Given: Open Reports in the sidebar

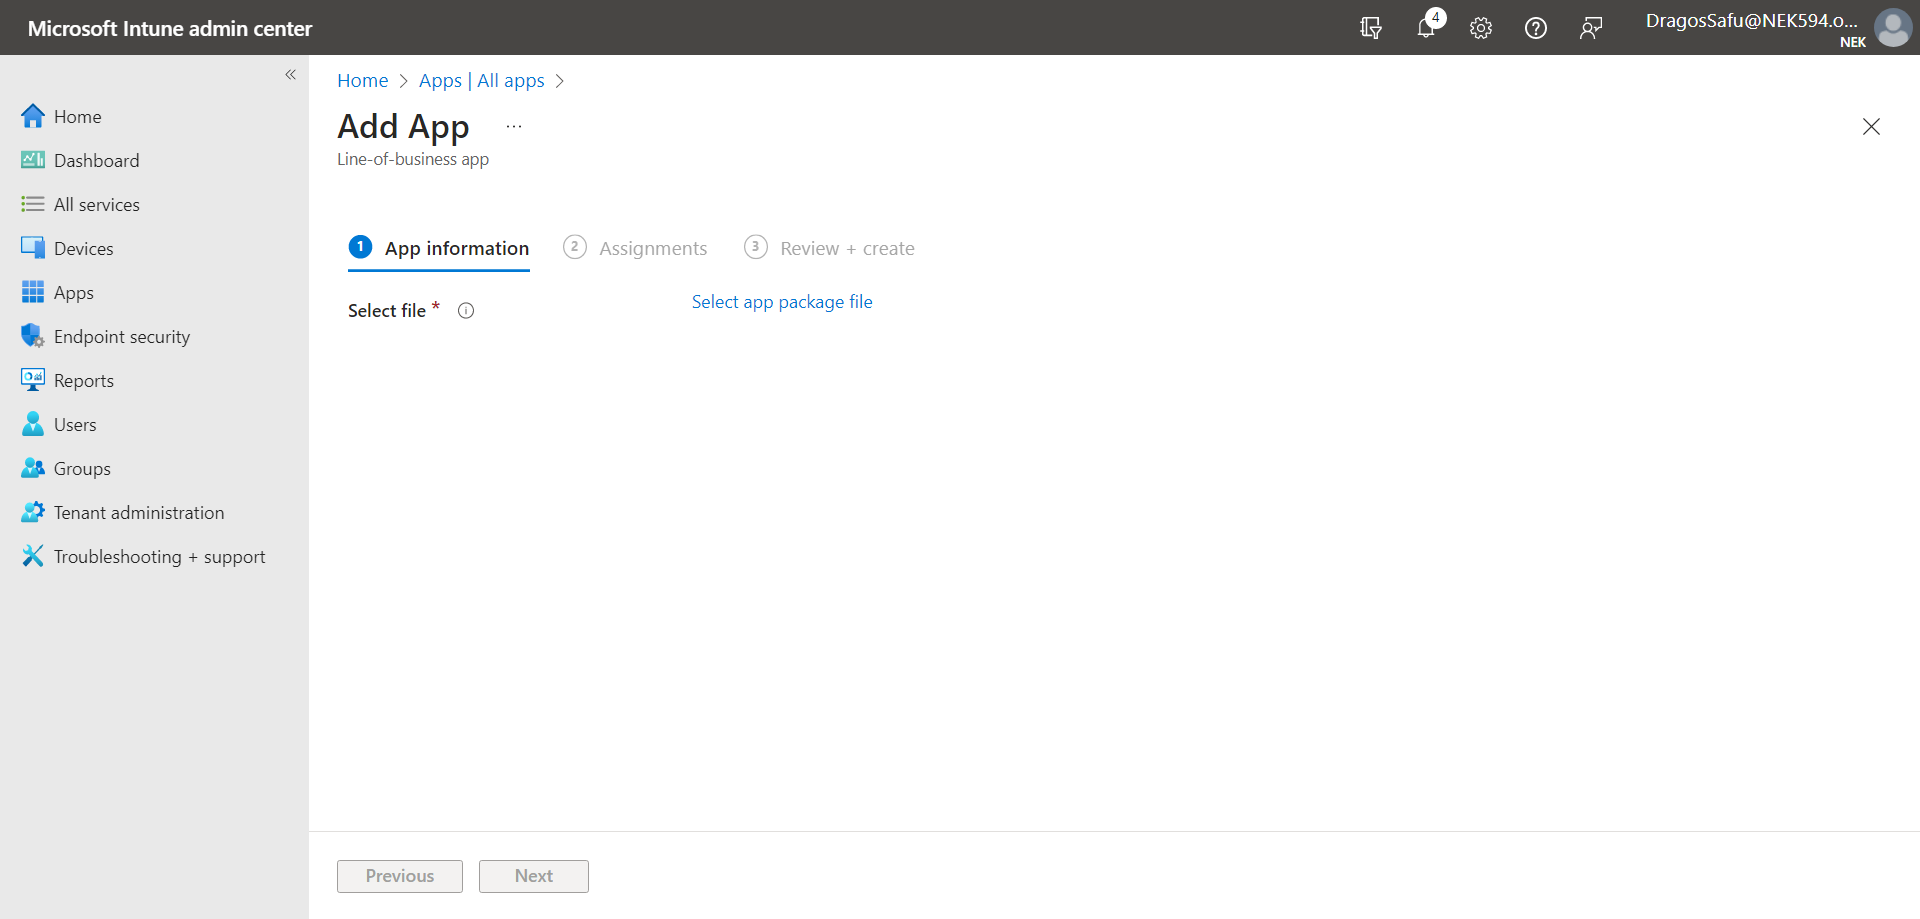Looking at the screenshot, I should click(84, 381).
